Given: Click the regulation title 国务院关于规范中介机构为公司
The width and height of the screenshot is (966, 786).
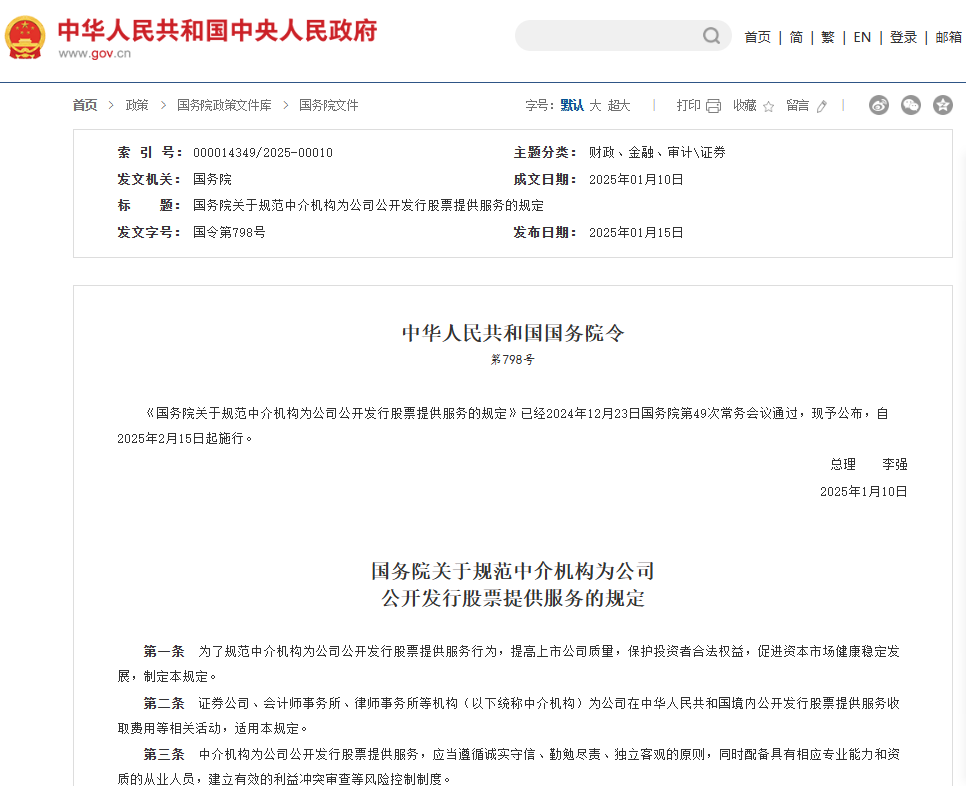Looking at the screenshot, I should click(x=513, y=571).
